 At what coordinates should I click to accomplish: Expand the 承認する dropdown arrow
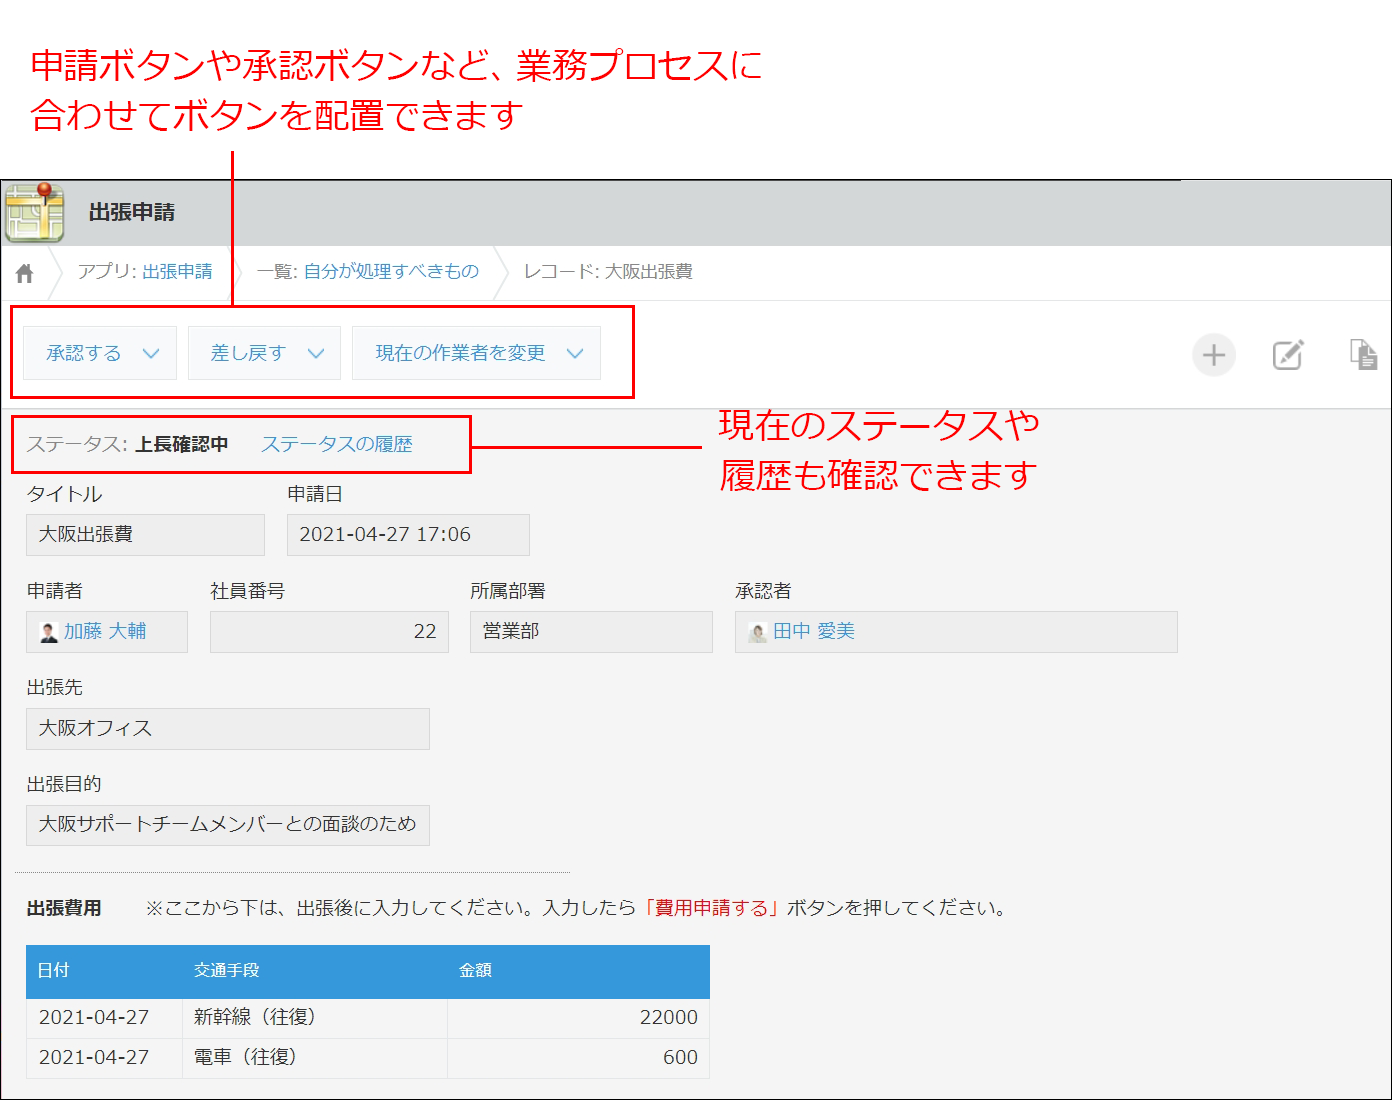[x=152, y=353]
